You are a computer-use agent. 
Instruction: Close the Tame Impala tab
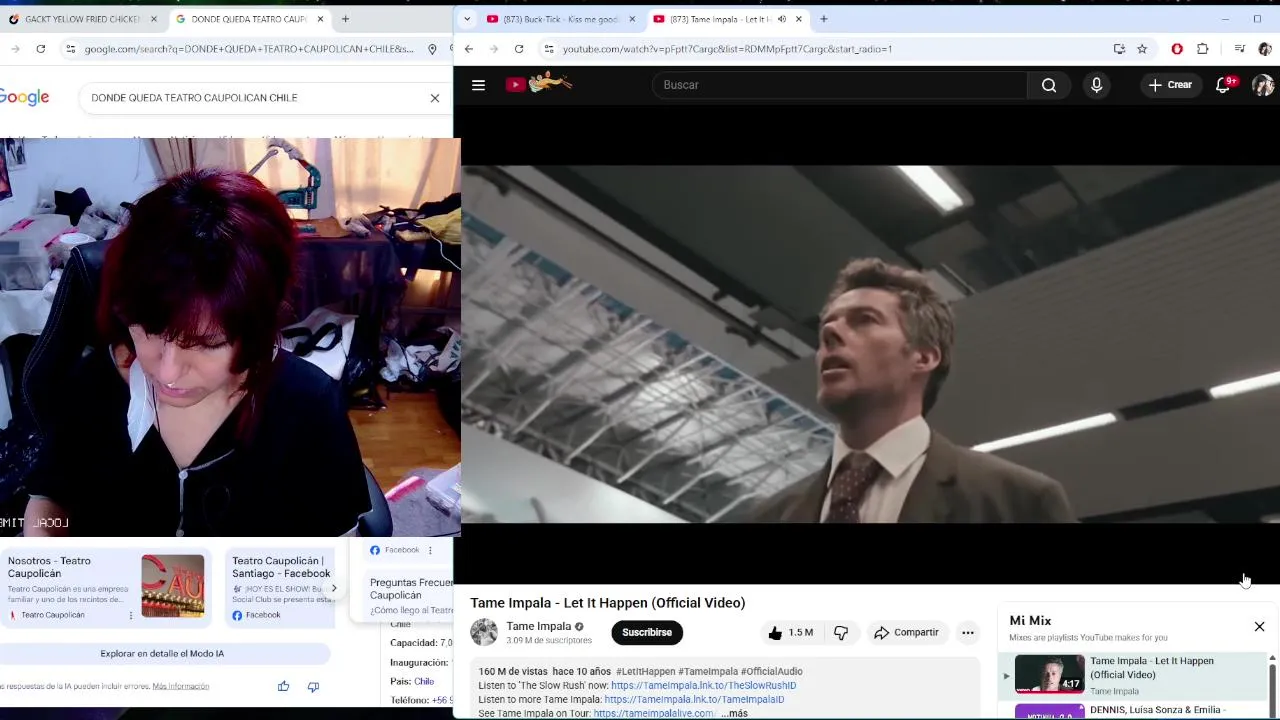click(x=798, y=19)
